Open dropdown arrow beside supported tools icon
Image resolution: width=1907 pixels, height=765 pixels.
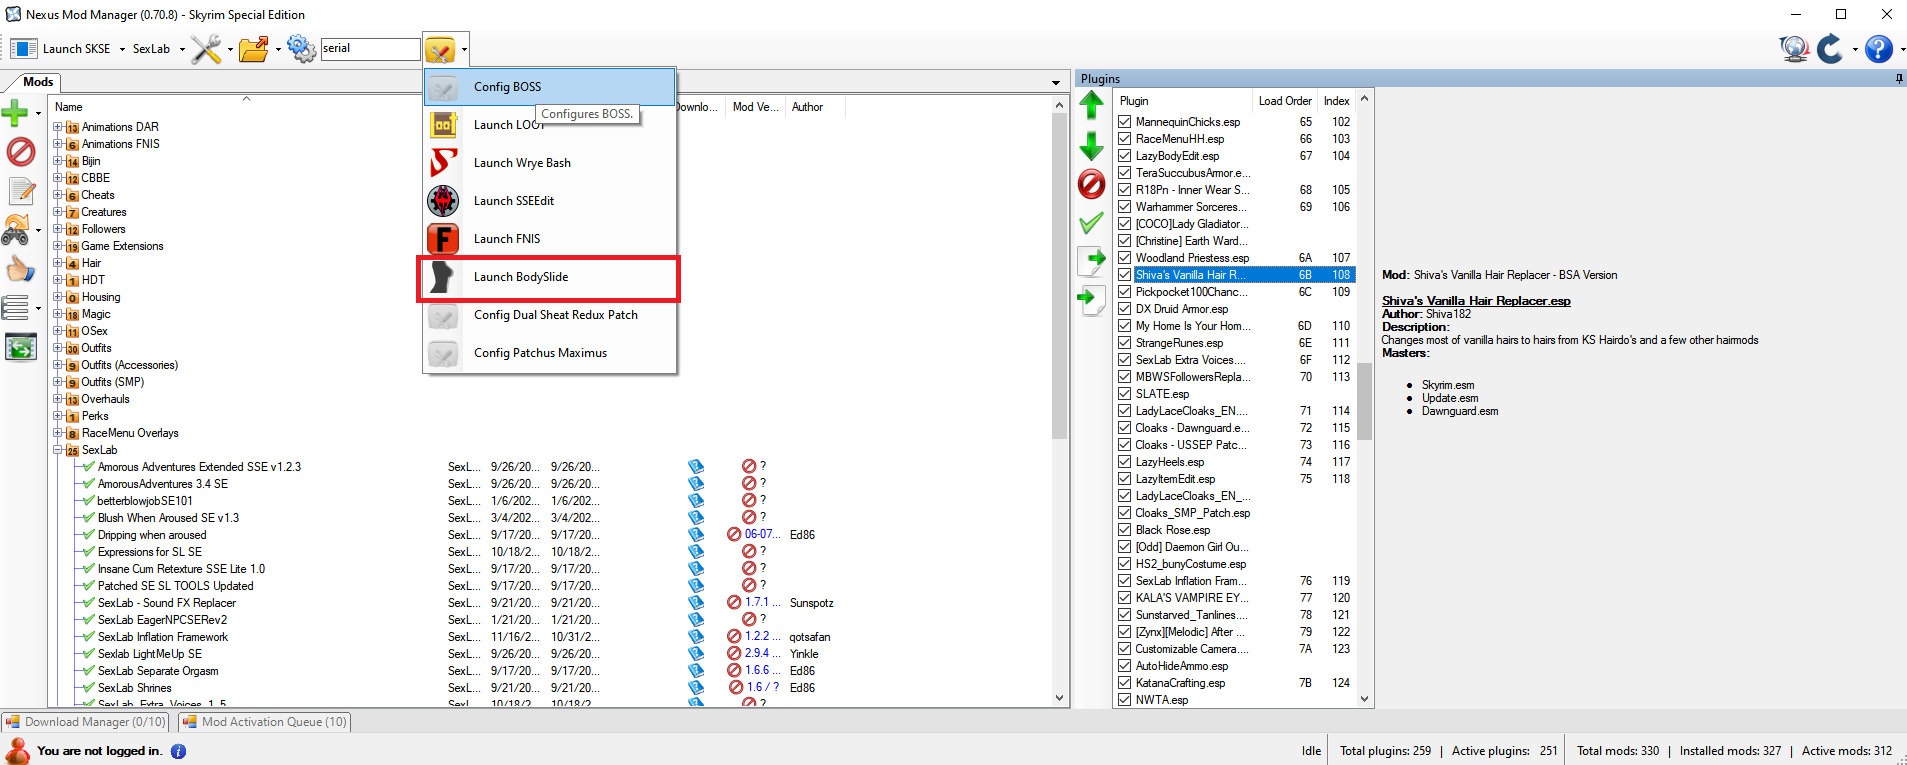pyautogui.click(x=464, y=49)
